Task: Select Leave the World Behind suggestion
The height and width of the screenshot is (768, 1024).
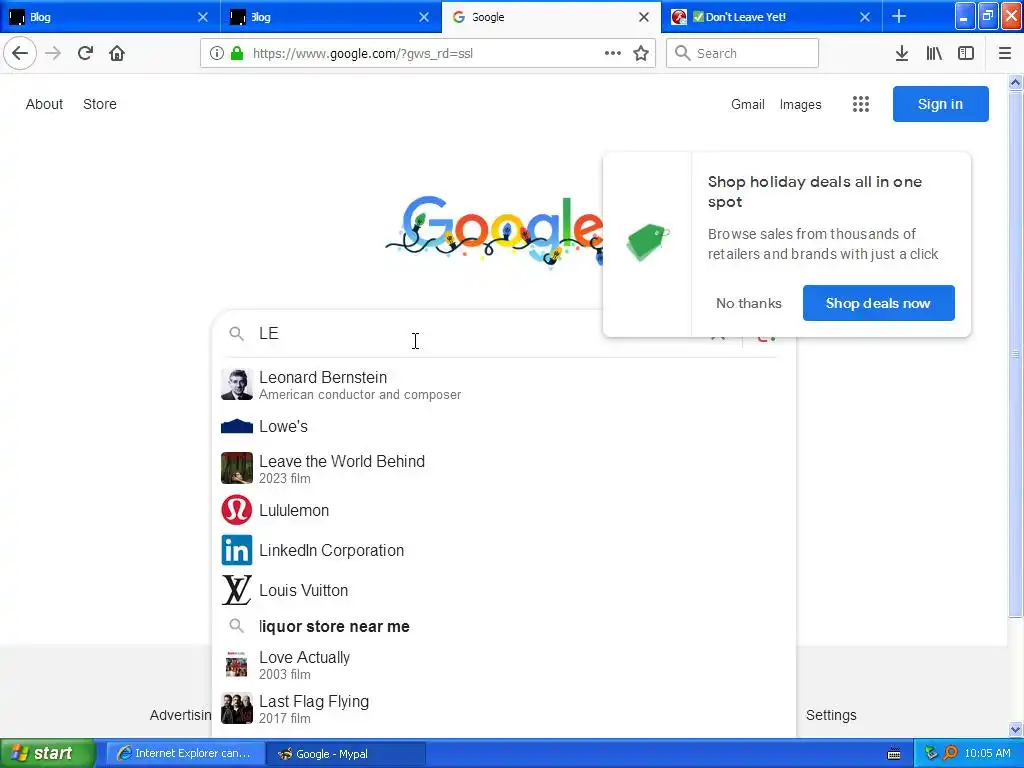Action: point(504,468)
